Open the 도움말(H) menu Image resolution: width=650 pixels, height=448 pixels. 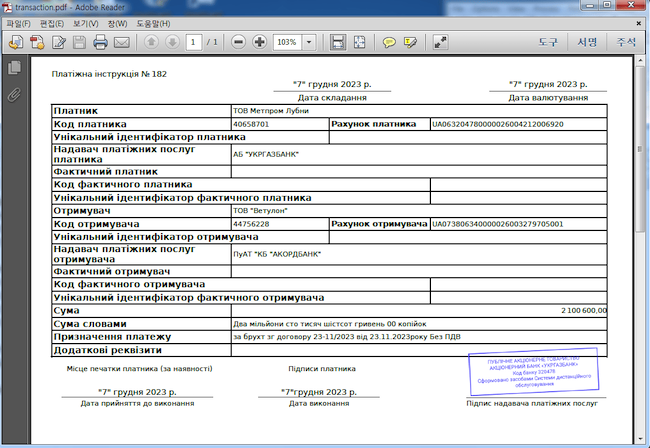[x=153, y=24]
